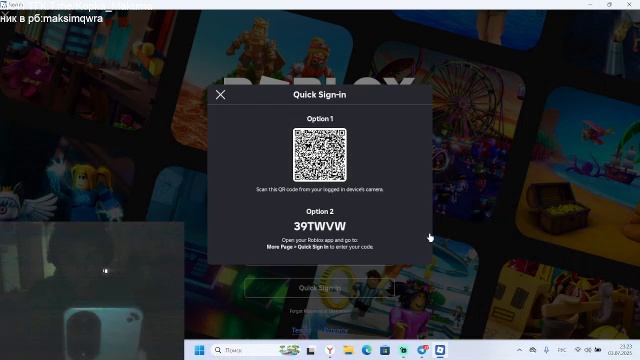
Task: Open volume control from the tray
Action: click(588, 350)
